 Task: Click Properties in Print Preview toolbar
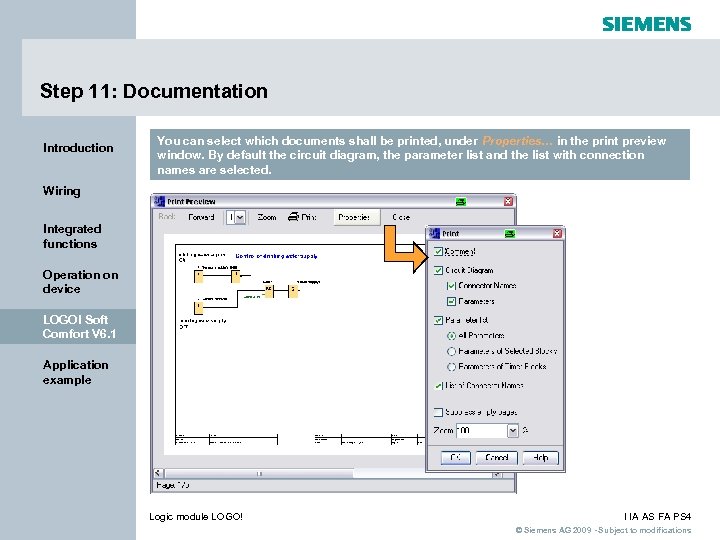click(x=356, y=217)
